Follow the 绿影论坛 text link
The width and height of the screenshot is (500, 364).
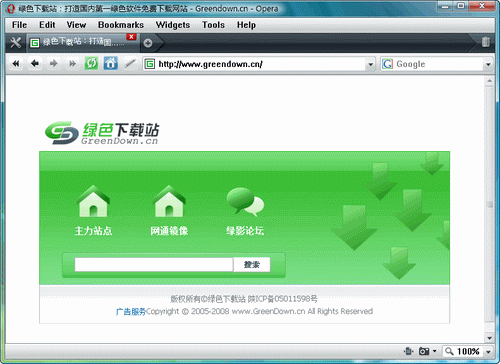(245, 231)
